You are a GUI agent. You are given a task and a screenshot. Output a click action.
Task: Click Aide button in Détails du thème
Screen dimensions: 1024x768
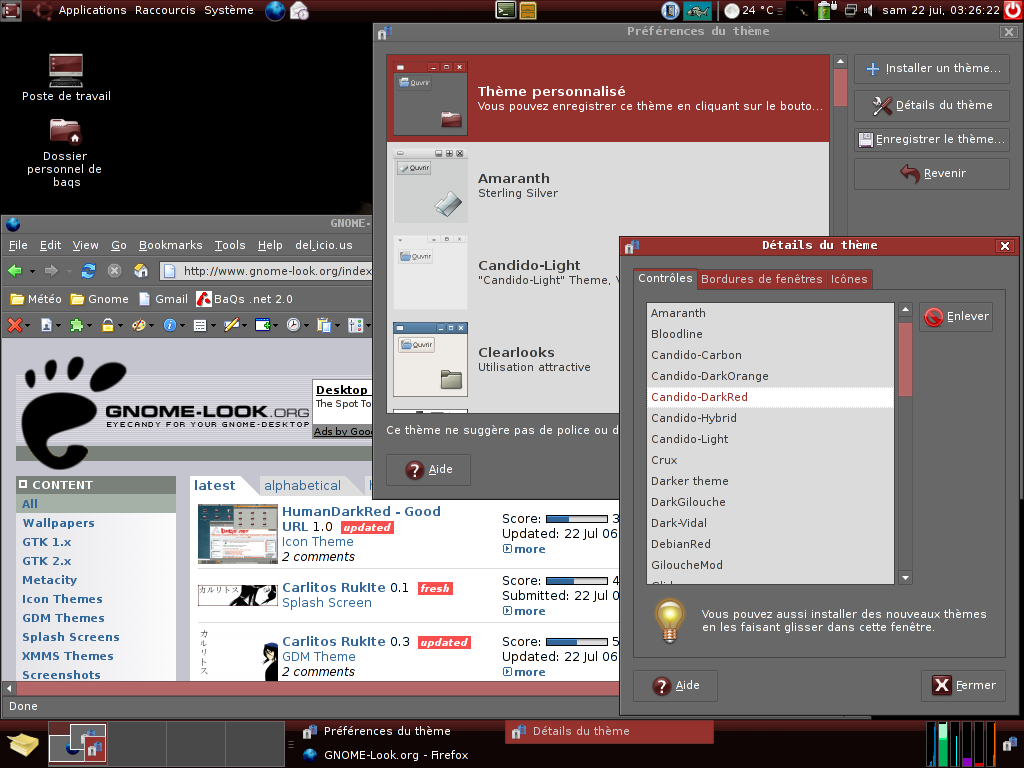point(675,685)
